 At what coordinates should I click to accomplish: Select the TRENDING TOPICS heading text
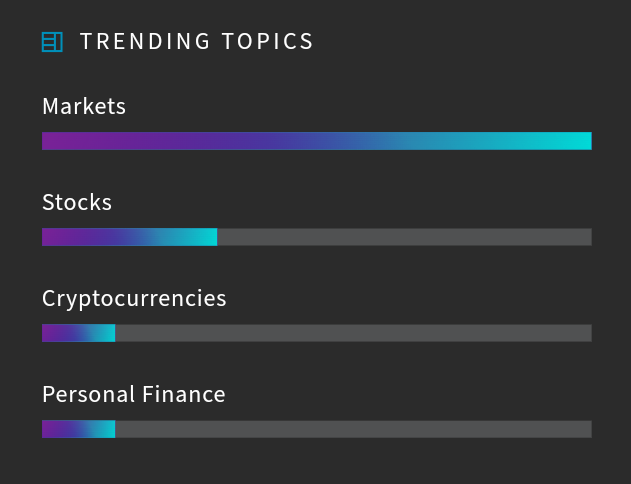(196, 41)
